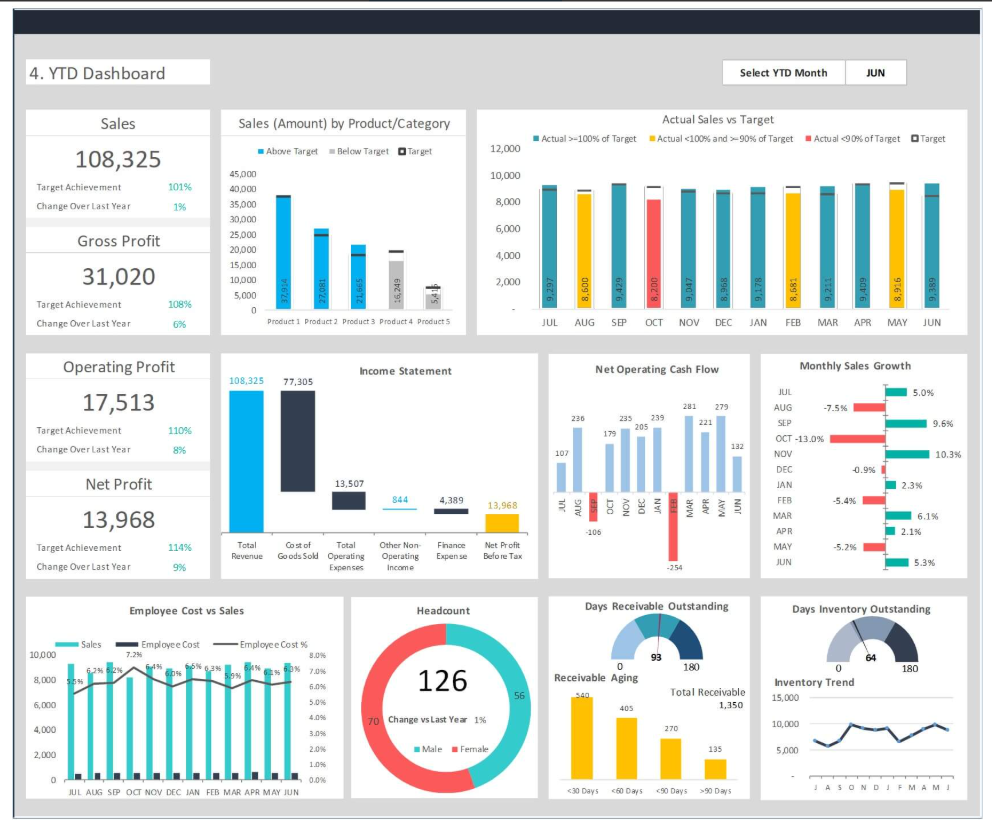Screen dimensions: 992x820
Task: Open the JUN month selector cell
Action: pyautogui.click(x=875, y=73)
